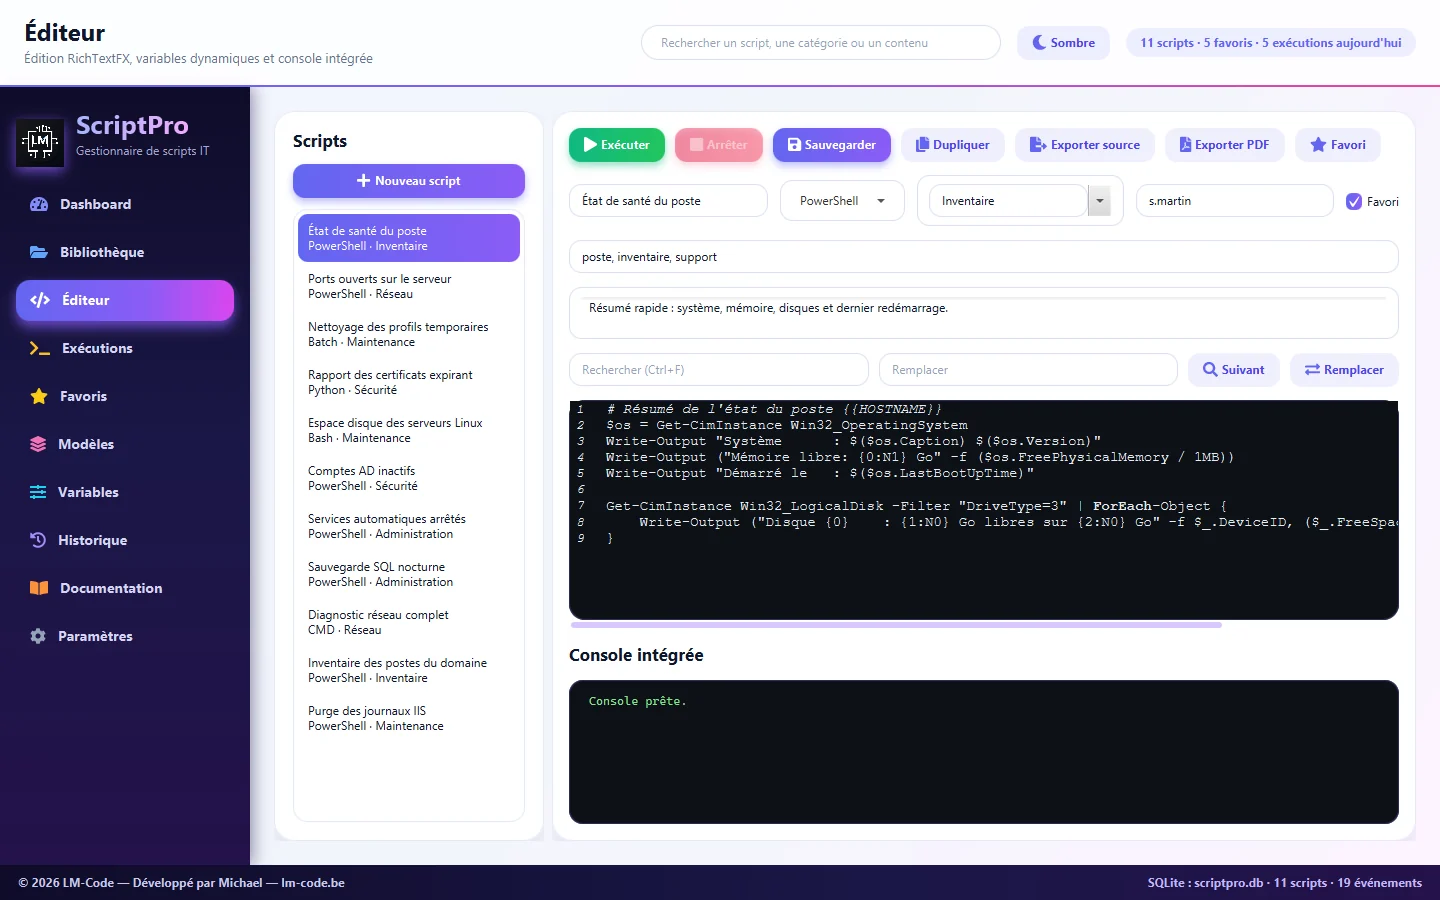Open the PowerShell language dropdown

[x=842, y=201]
